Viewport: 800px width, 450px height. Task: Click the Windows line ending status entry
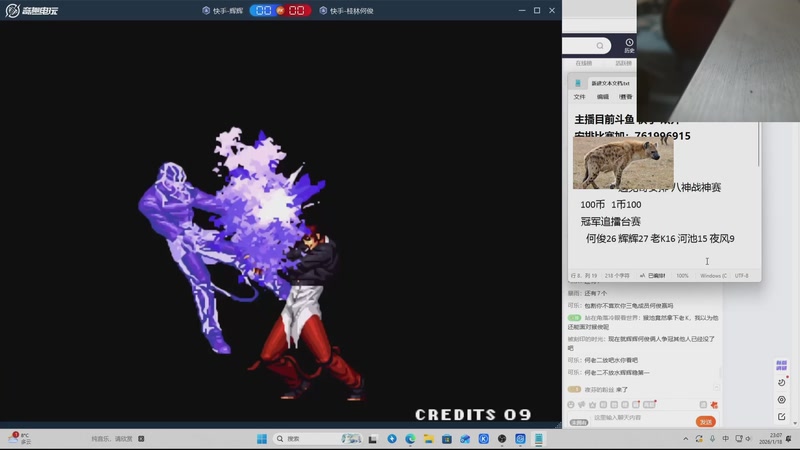(x=713, y=276)
